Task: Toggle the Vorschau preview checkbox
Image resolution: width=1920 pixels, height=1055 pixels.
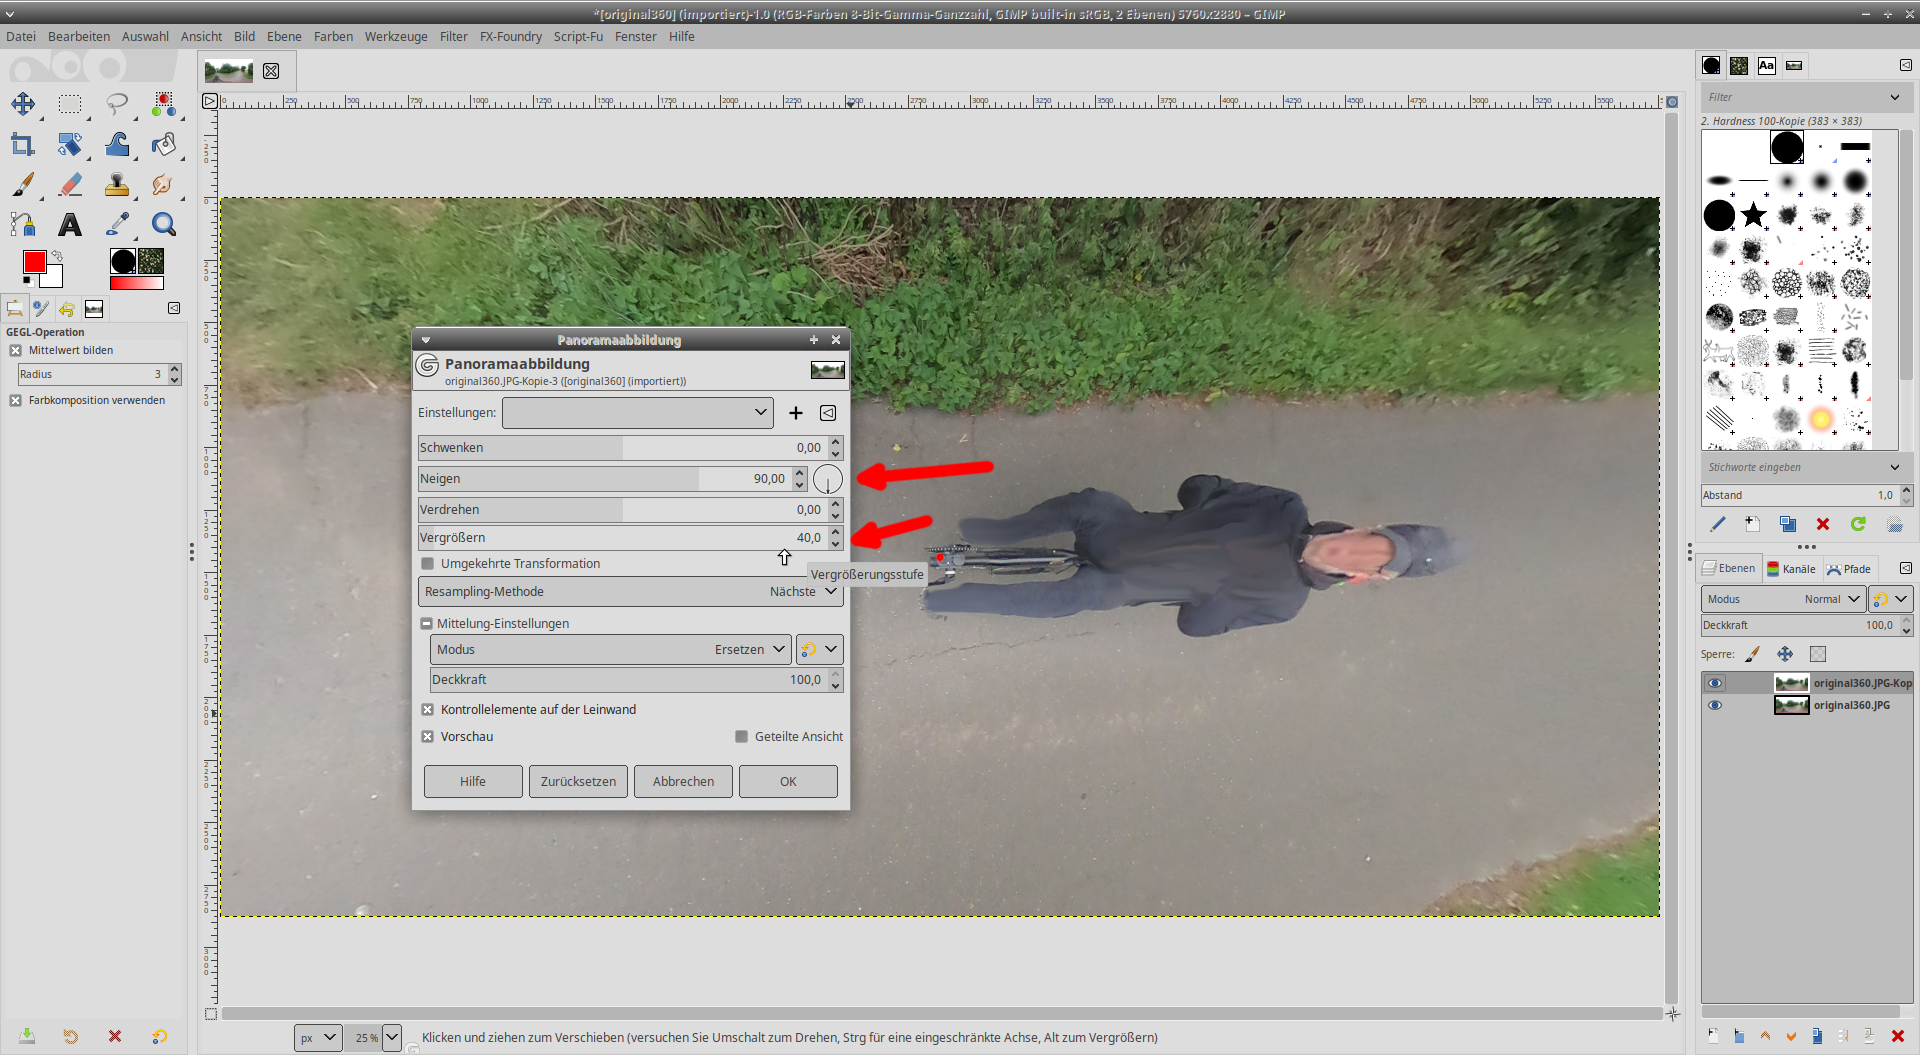Action: 428,737
